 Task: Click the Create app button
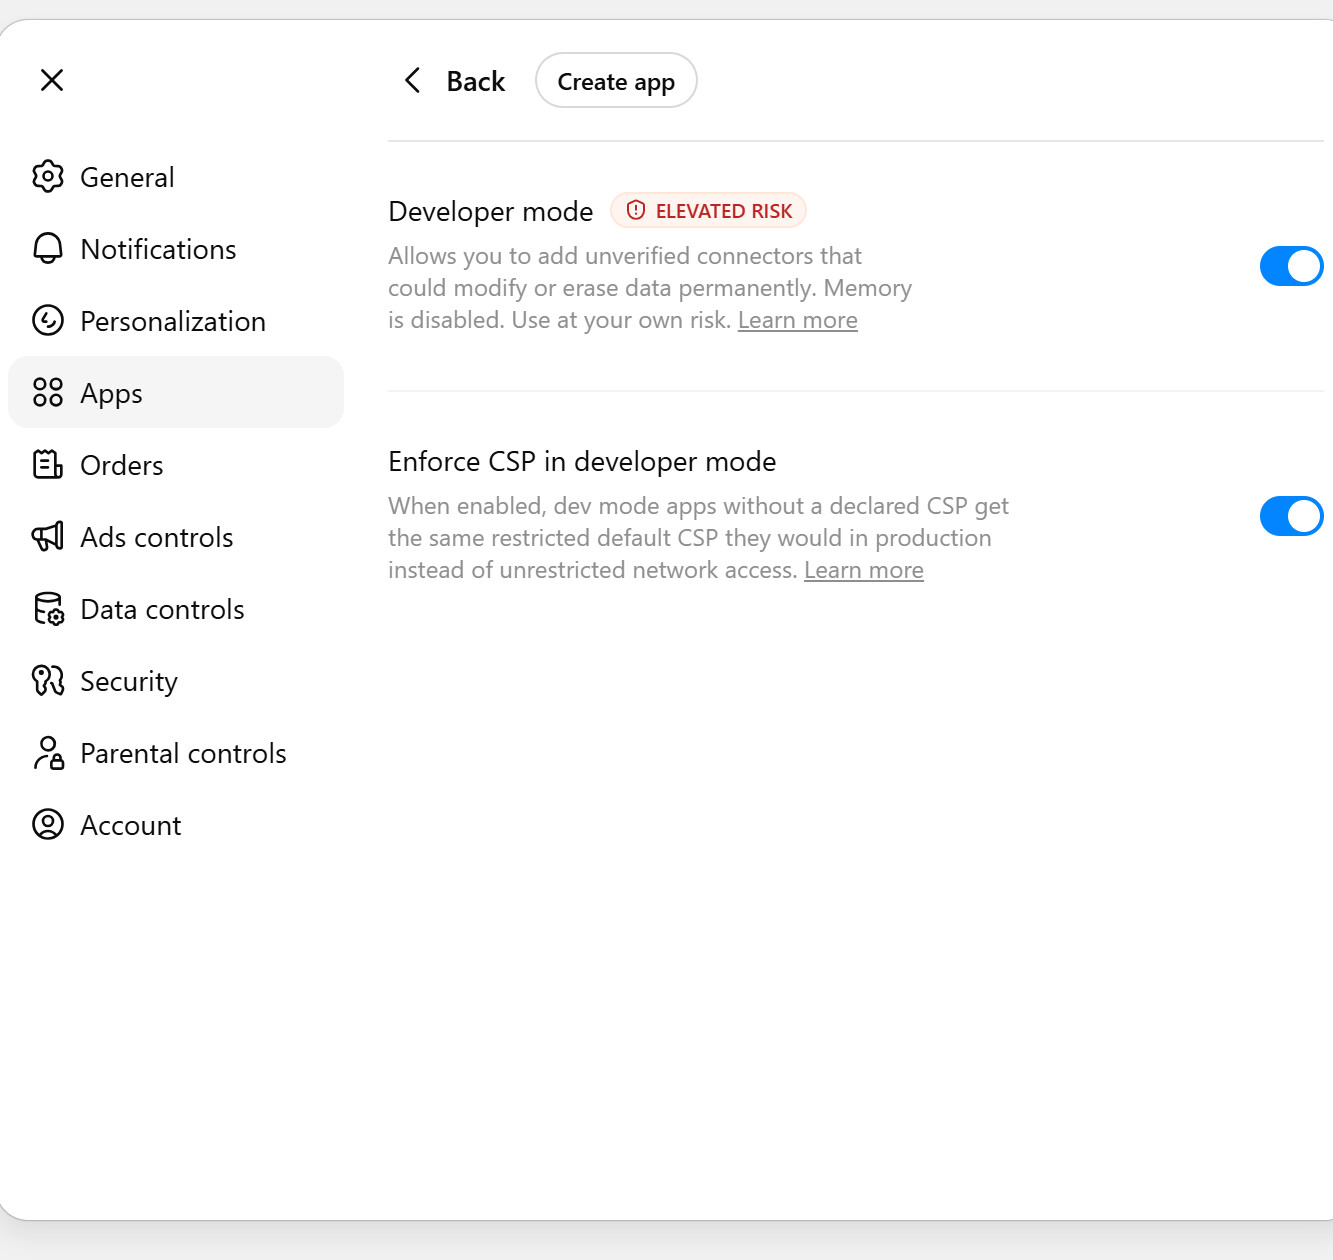(x=616, y=81)
